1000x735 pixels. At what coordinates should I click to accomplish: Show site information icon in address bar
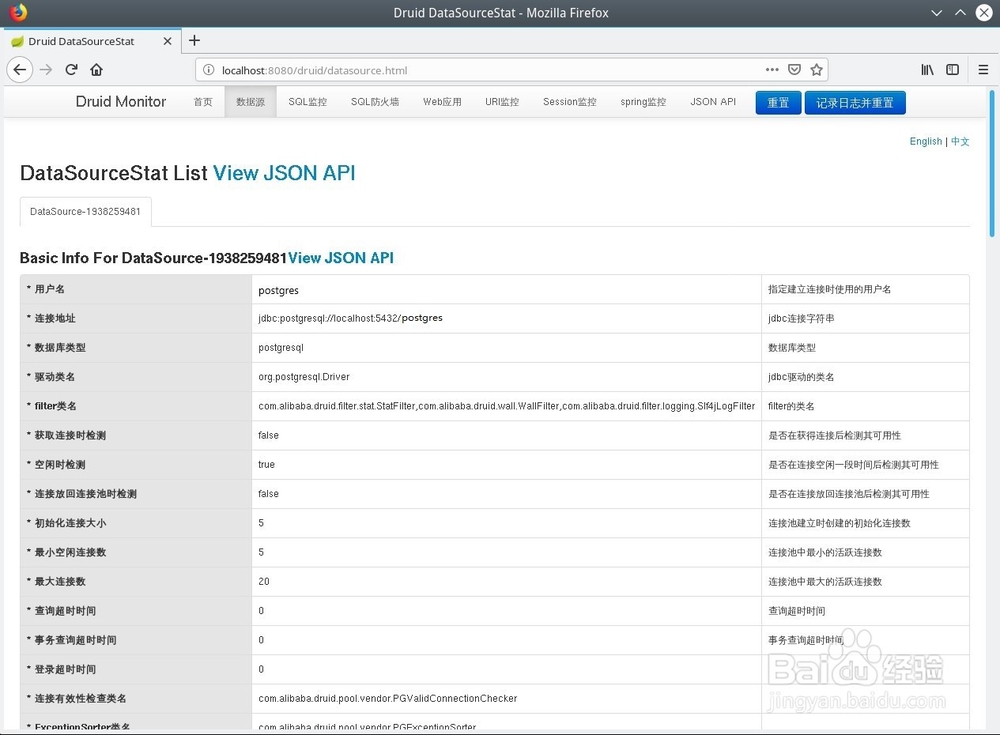pyautogui.click(x=209, y=70)
